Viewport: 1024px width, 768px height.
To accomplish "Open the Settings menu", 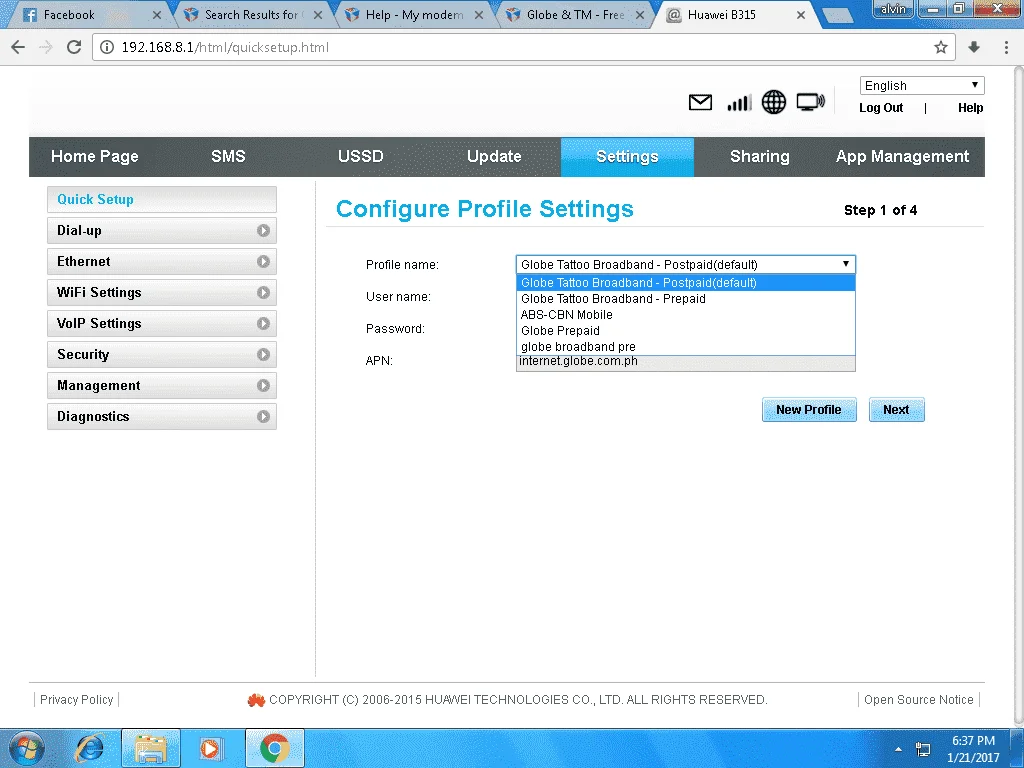I will pos(627,157).
